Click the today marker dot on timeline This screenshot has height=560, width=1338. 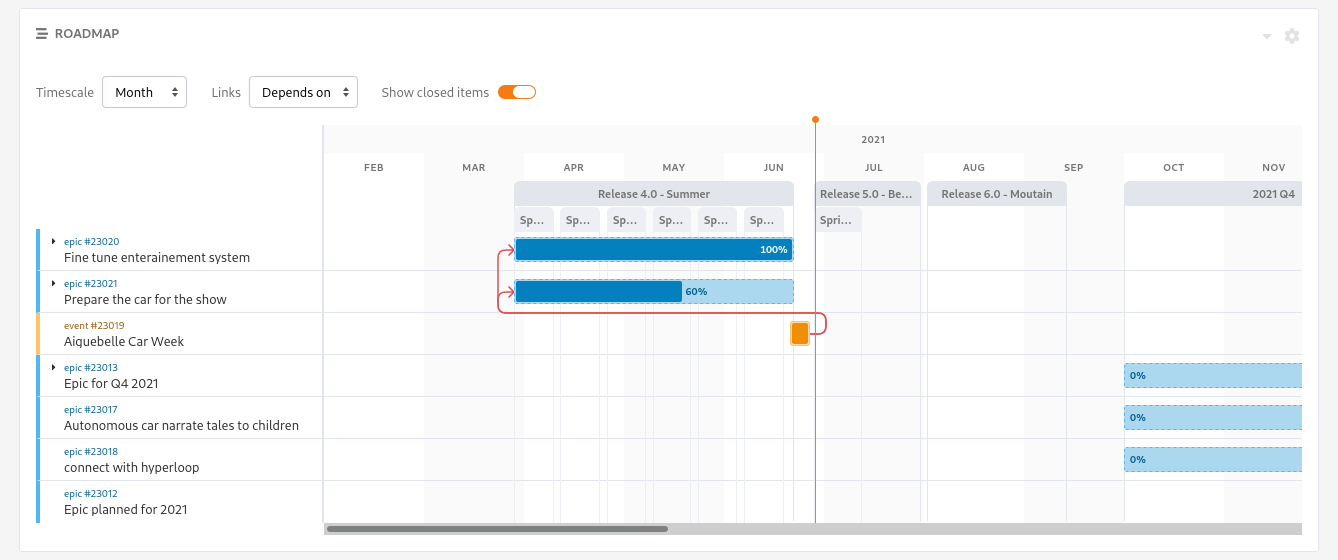(x=815, y=120)
